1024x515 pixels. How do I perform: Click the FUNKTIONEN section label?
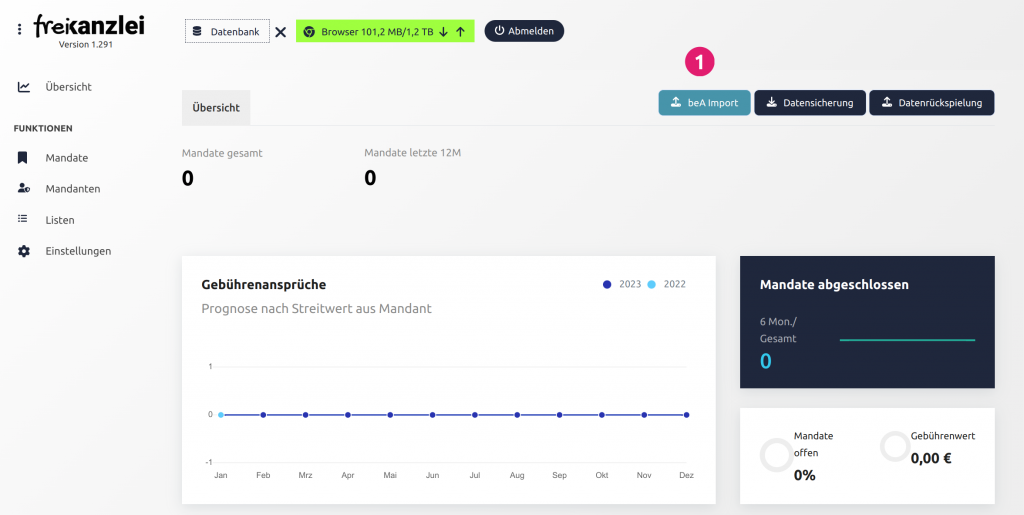[x=43, y=129]
